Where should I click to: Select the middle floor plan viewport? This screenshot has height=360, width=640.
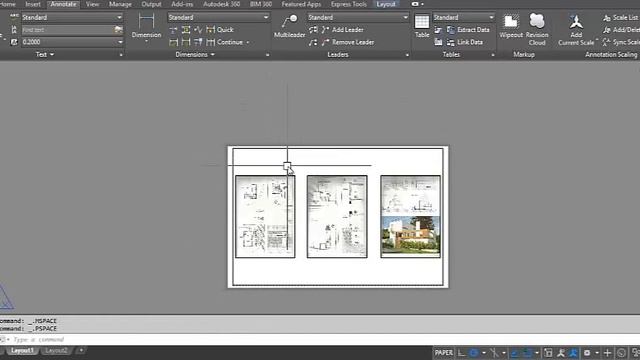337,216
